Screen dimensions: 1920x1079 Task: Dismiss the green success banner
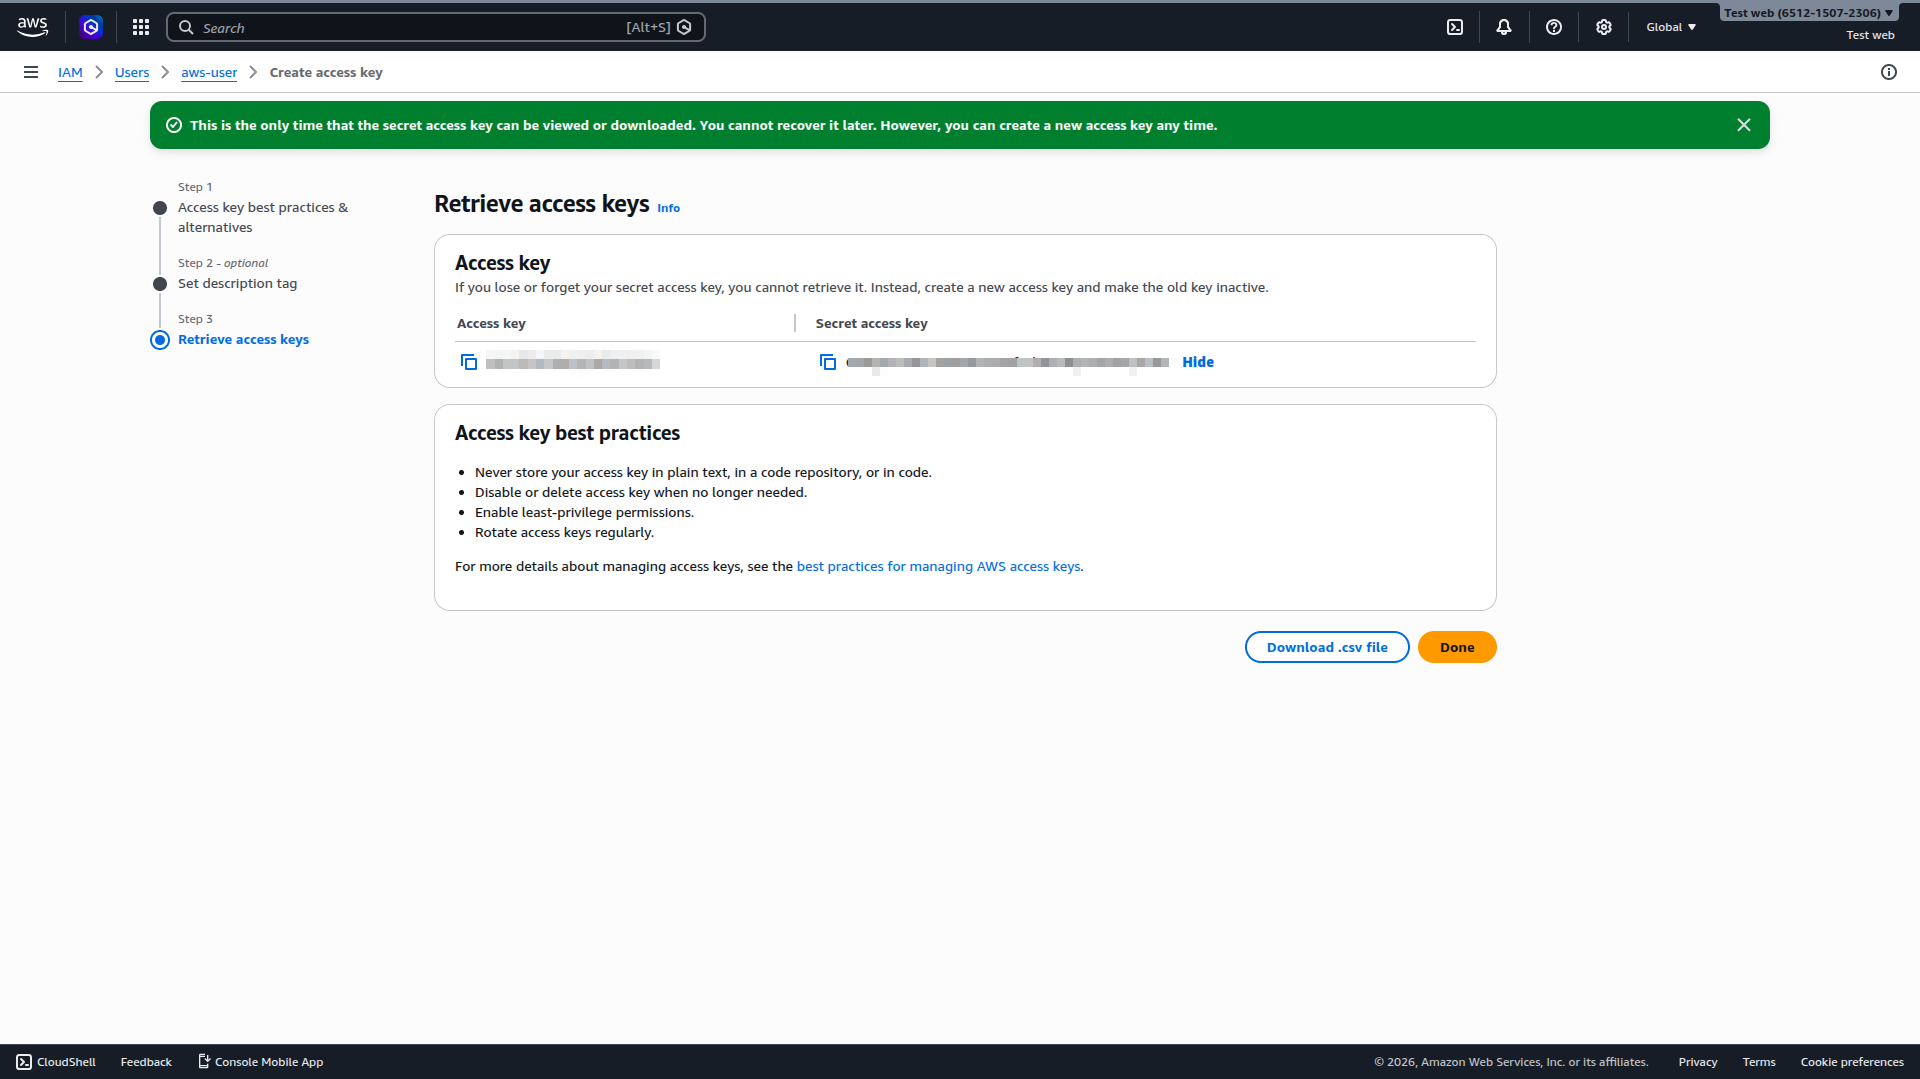point(1744,125)
